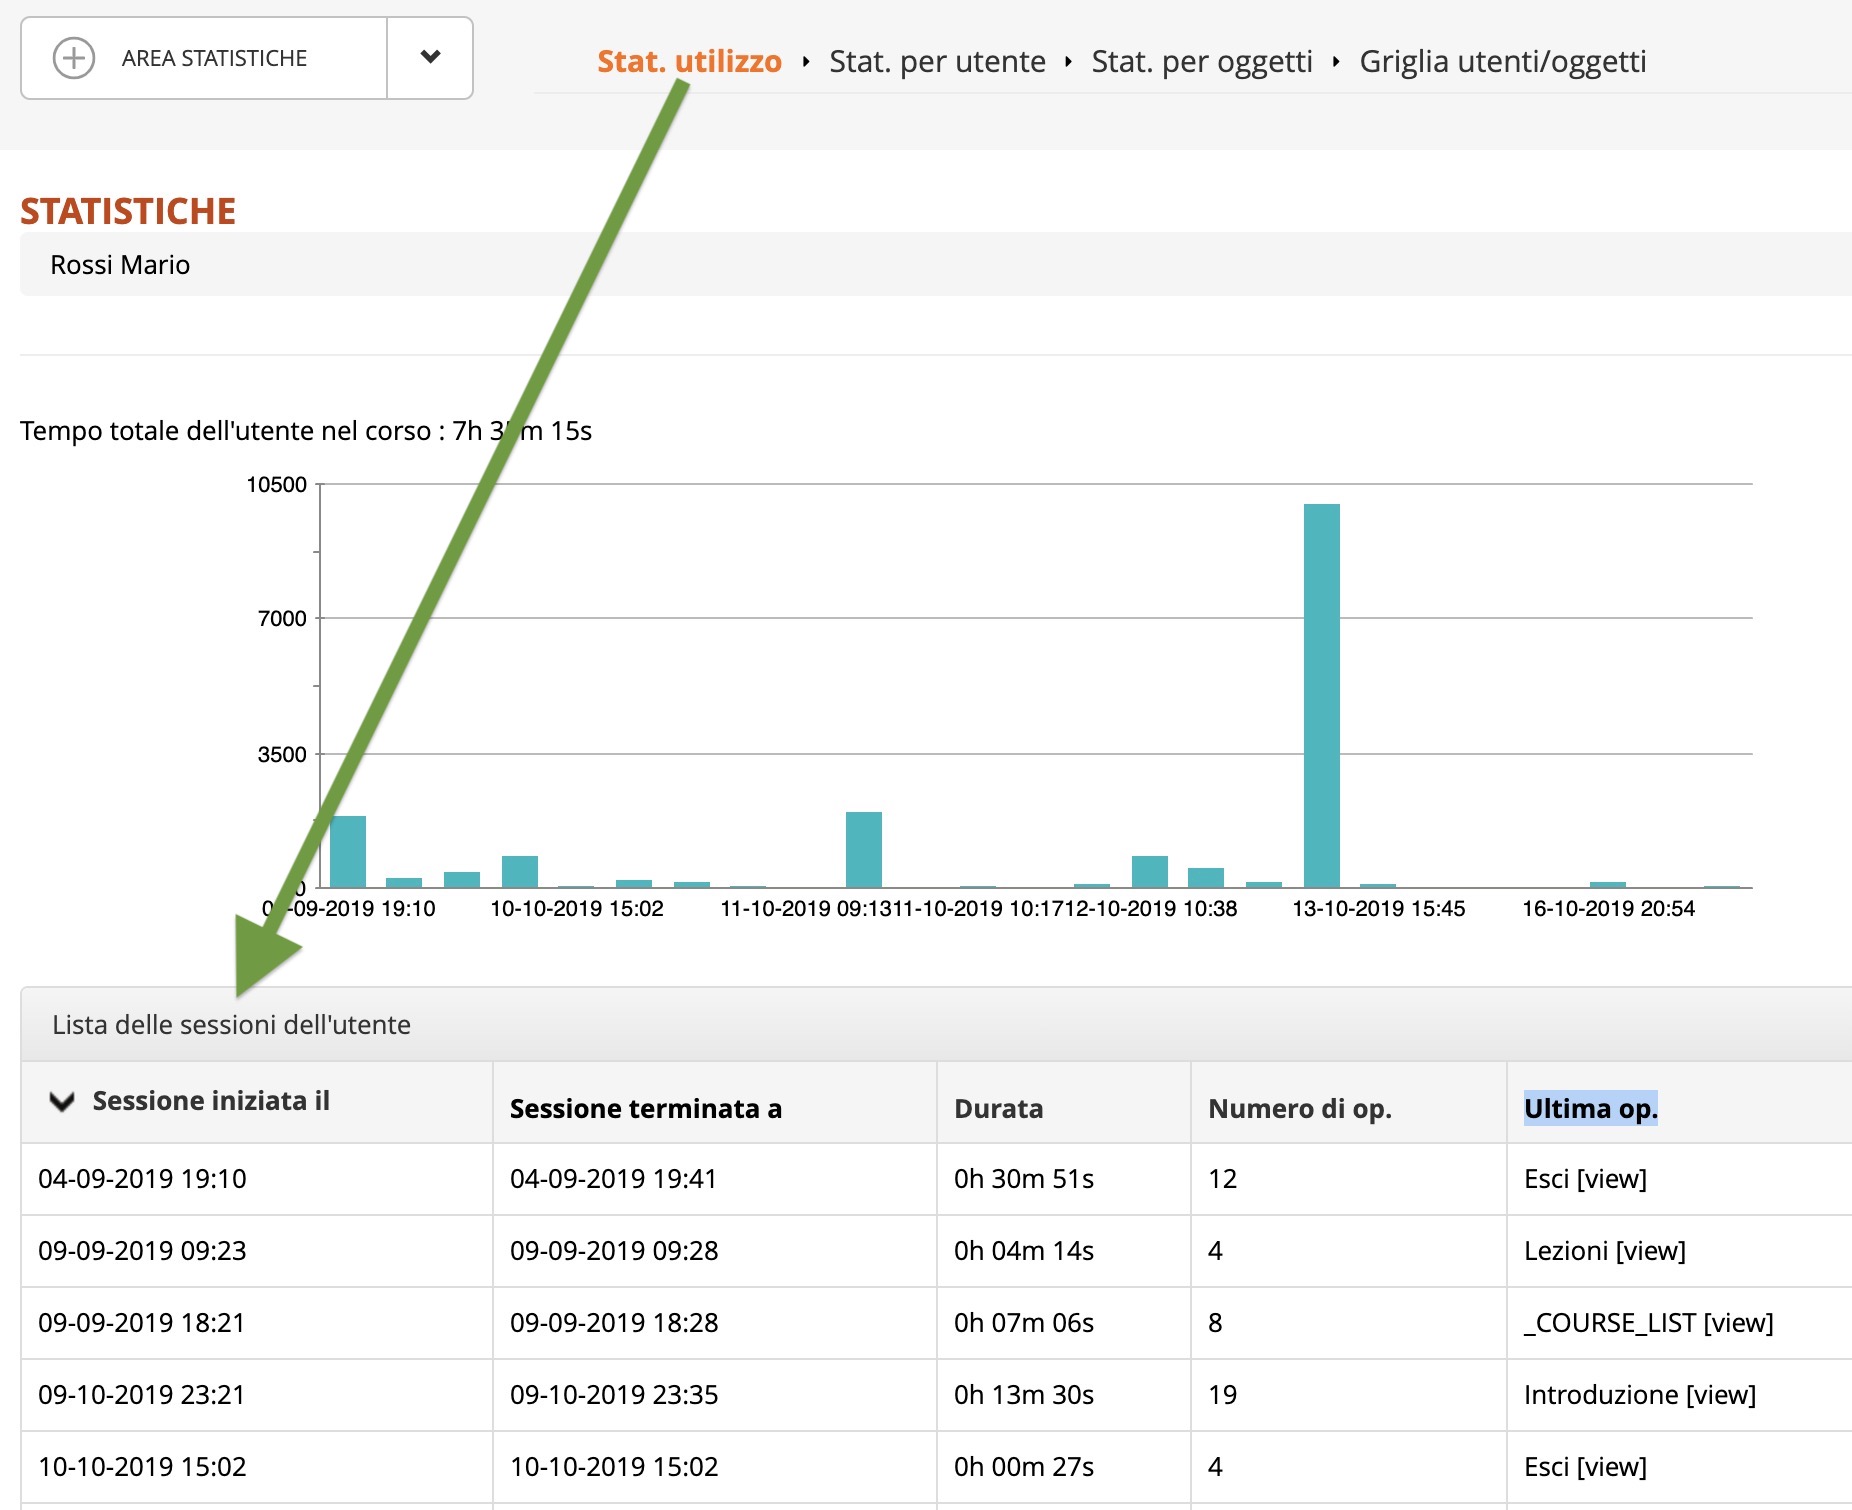Click the first chart bar for 04-09-2019

click(x=348, y=851)
